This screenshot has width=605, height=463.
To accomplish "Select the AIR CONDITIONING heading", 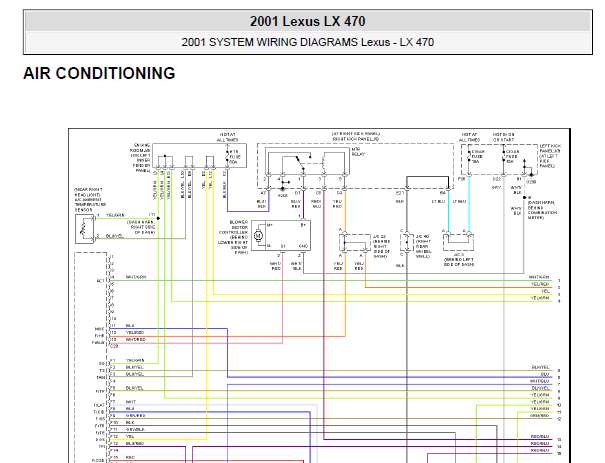I will tap(99, 73).
